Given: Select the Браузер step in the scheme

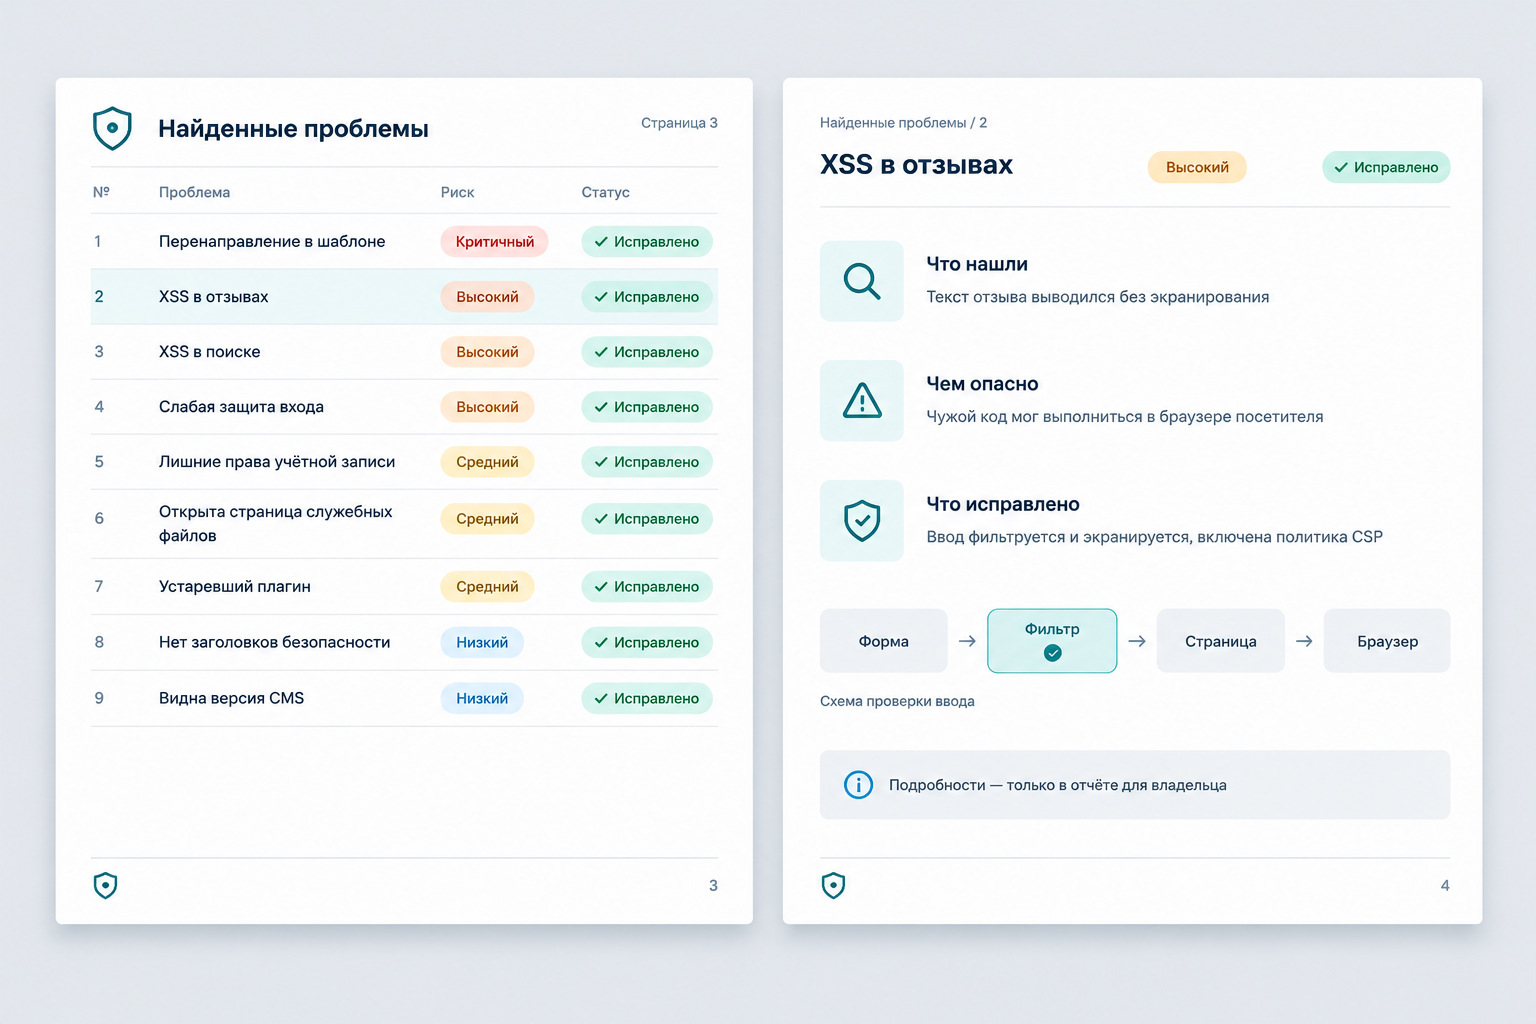Looking at the screenshot, I should (1387, 641).
